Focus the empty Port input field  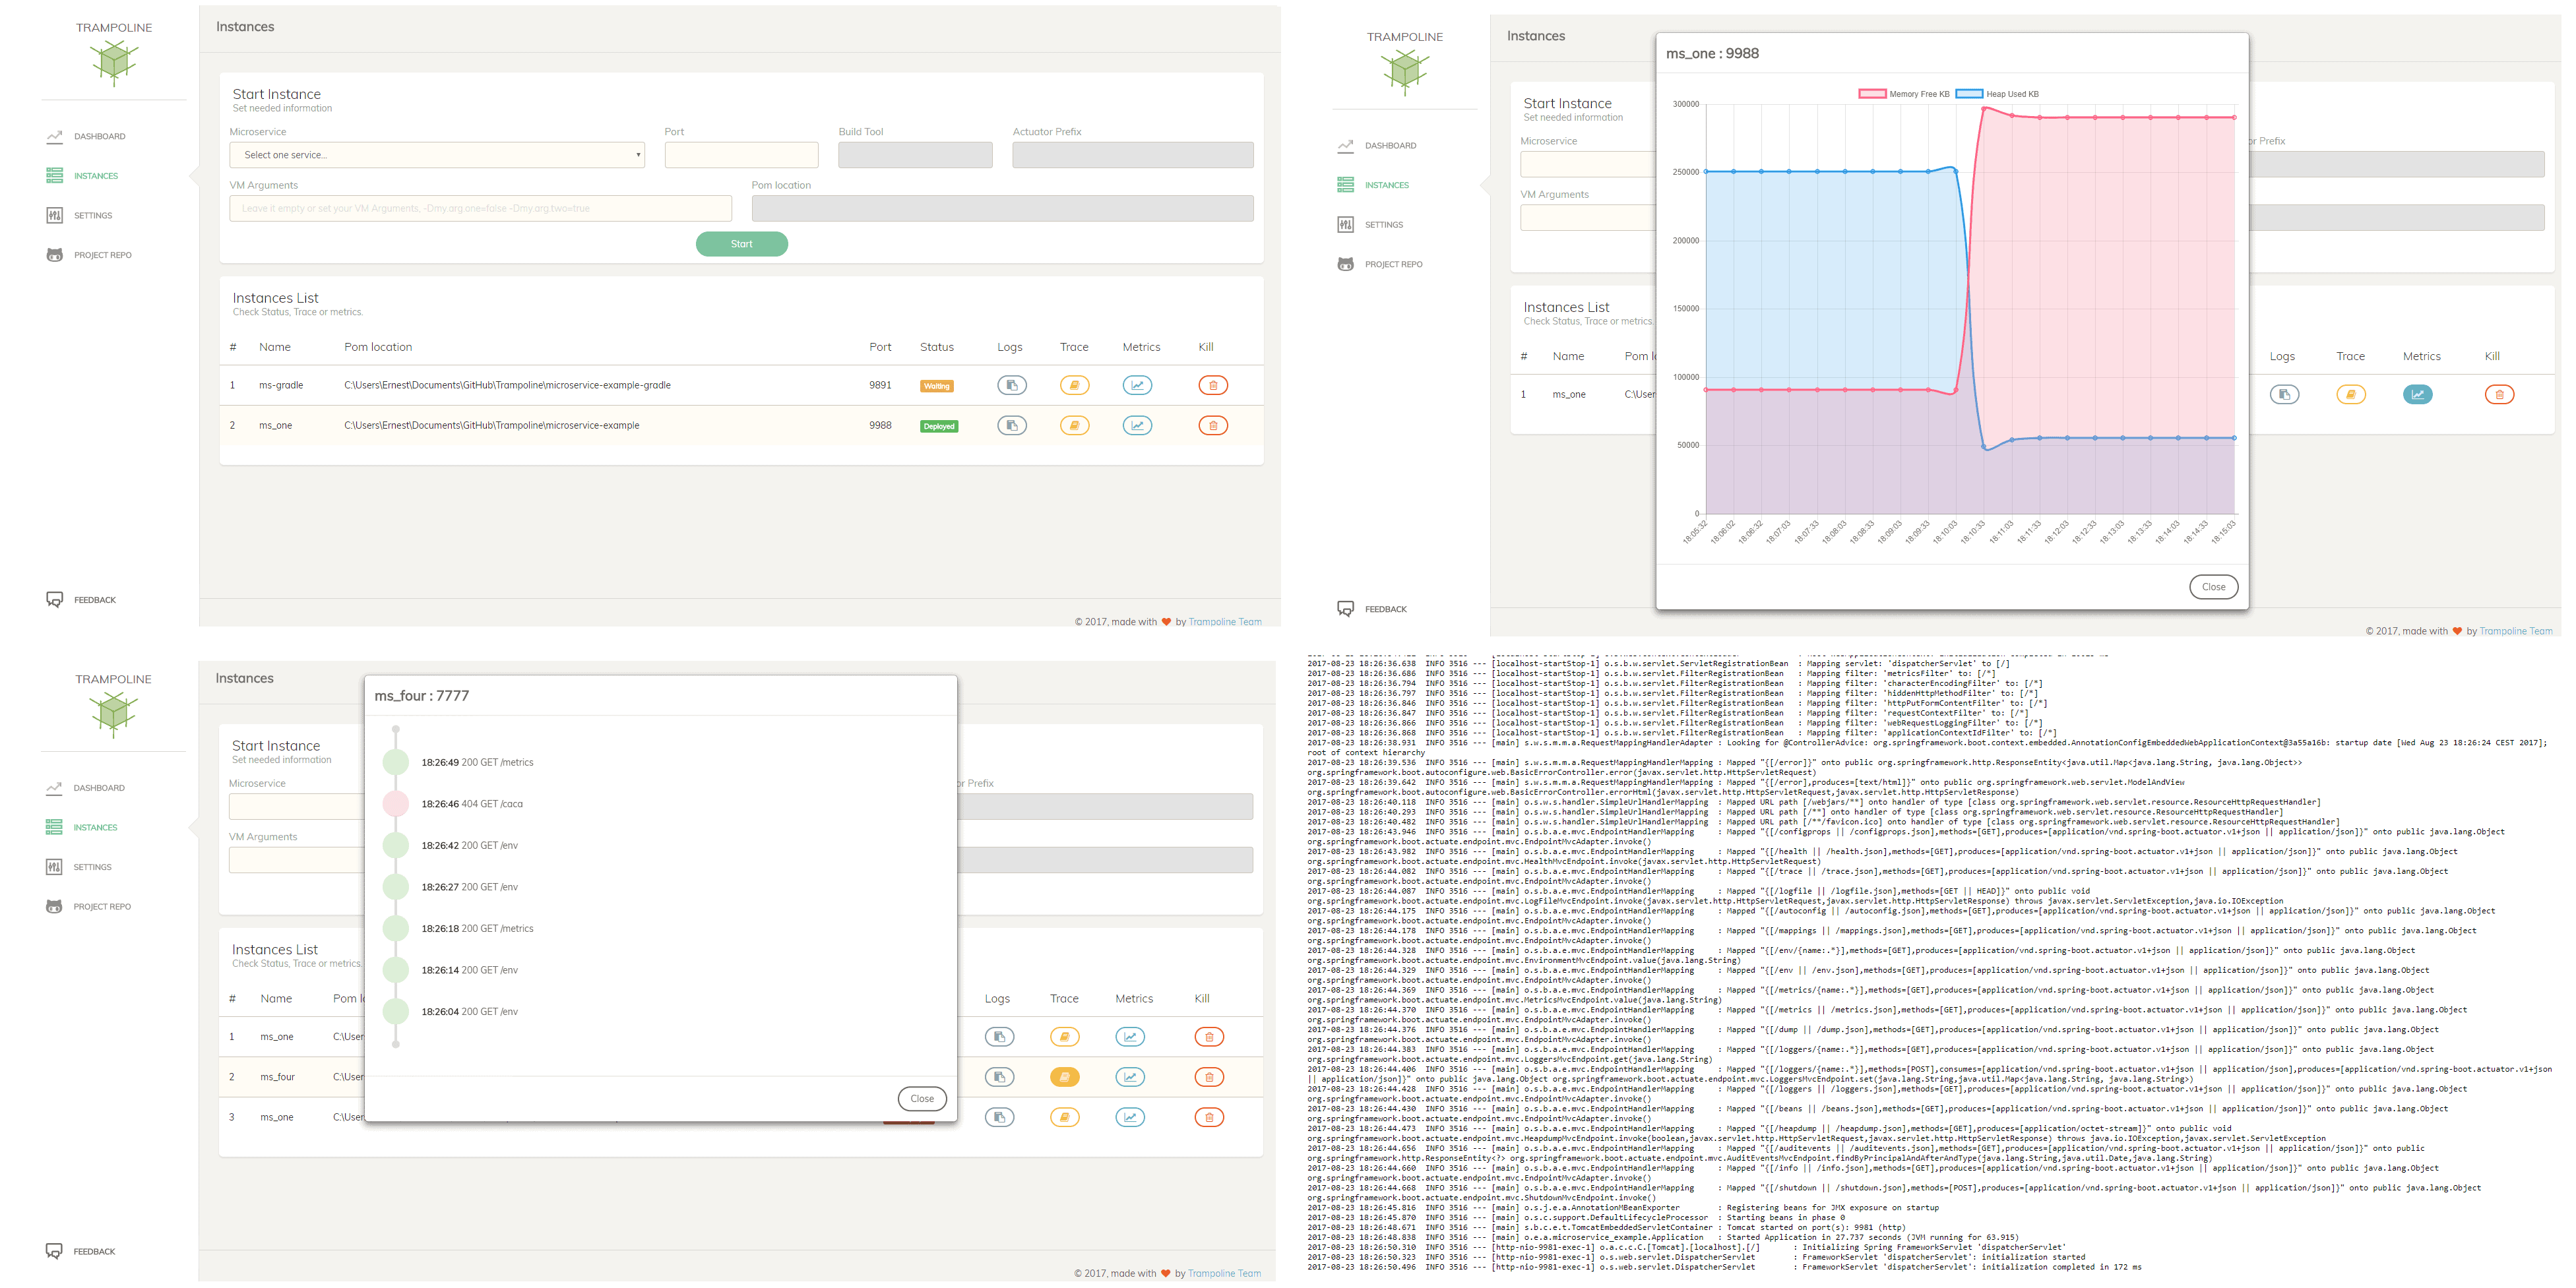click(x=741, y=155)
